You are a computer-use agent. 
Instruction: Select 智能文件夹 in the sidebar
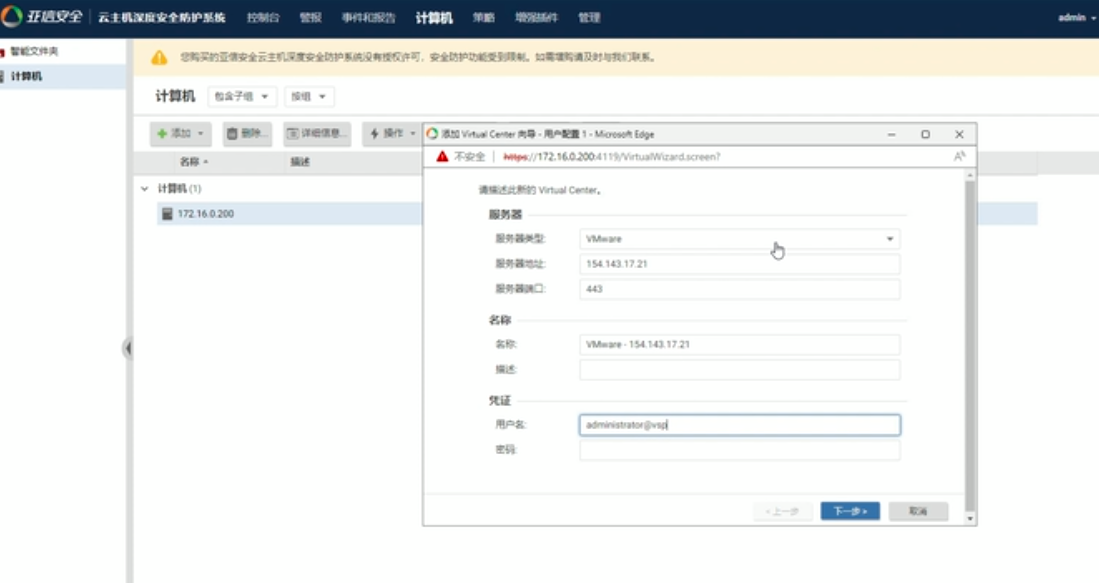pyautogui.click(x=34, y=51)
